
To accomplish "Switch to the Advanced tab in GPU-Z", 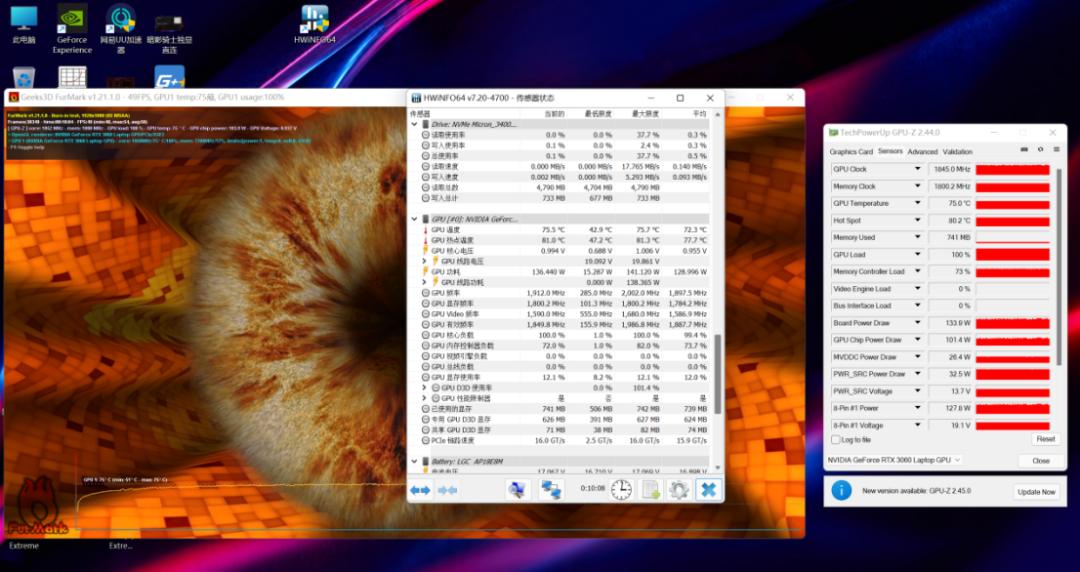I will 922,152.
